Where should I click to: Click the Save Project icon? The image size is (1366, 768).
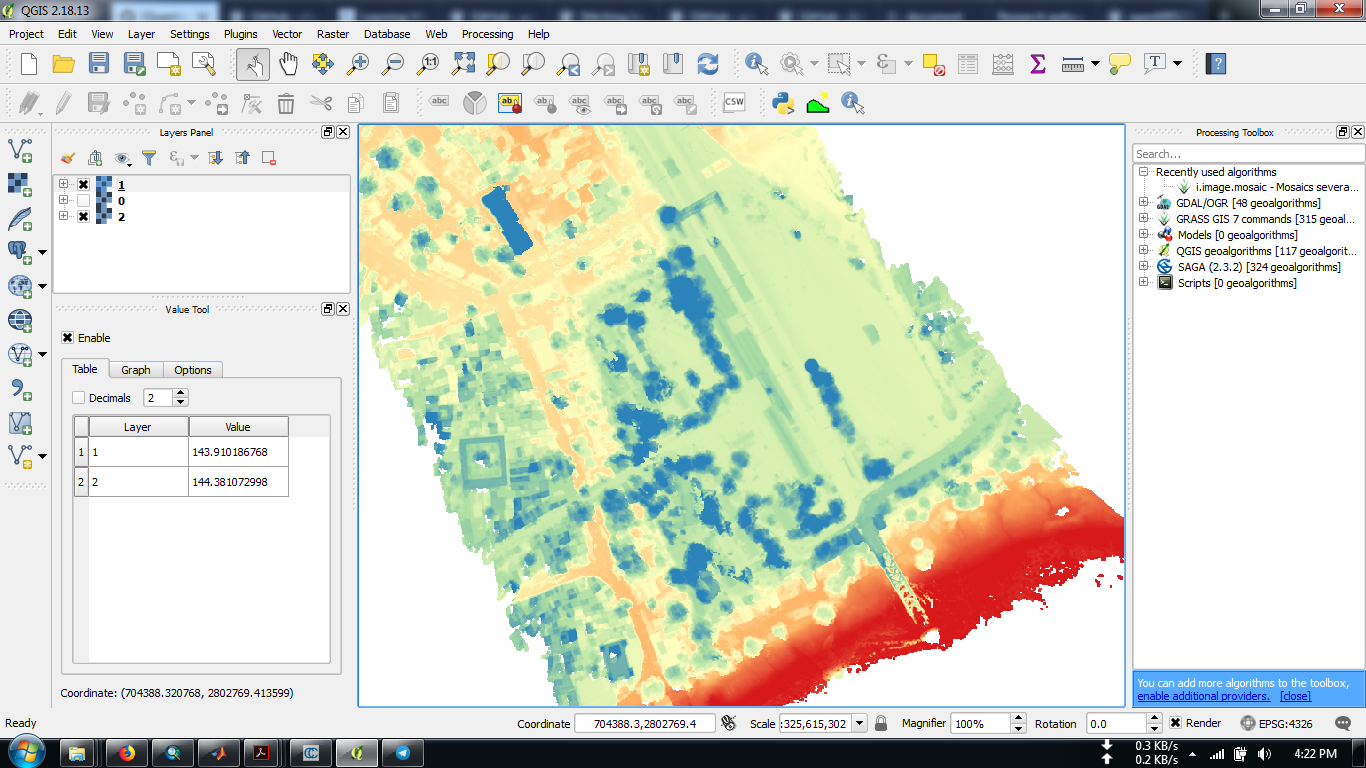(x=98, y=64)
